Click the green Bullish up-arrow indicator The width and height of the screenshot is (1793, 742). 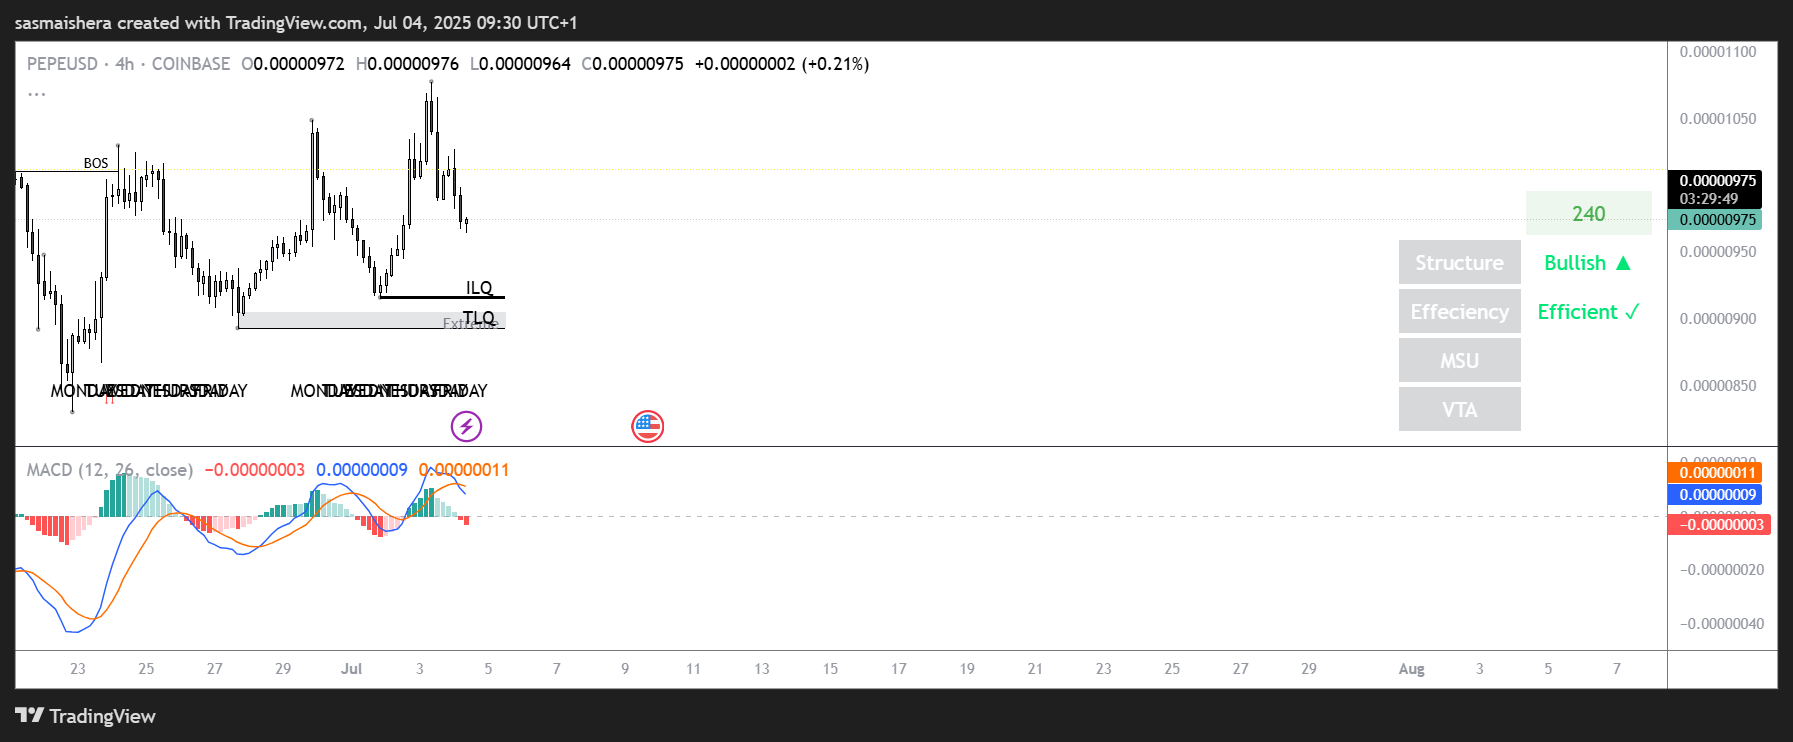(x=1587, y=263)
